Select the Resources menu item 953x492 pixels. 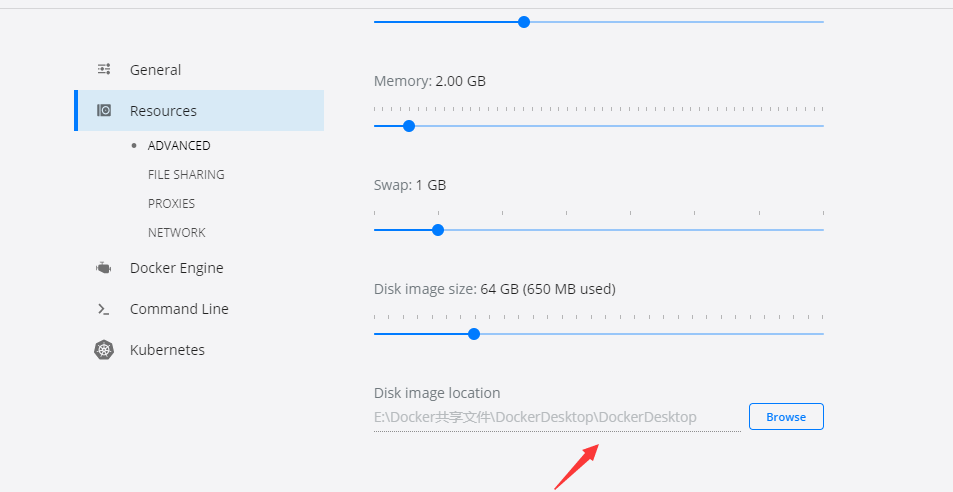coord(163,111)
